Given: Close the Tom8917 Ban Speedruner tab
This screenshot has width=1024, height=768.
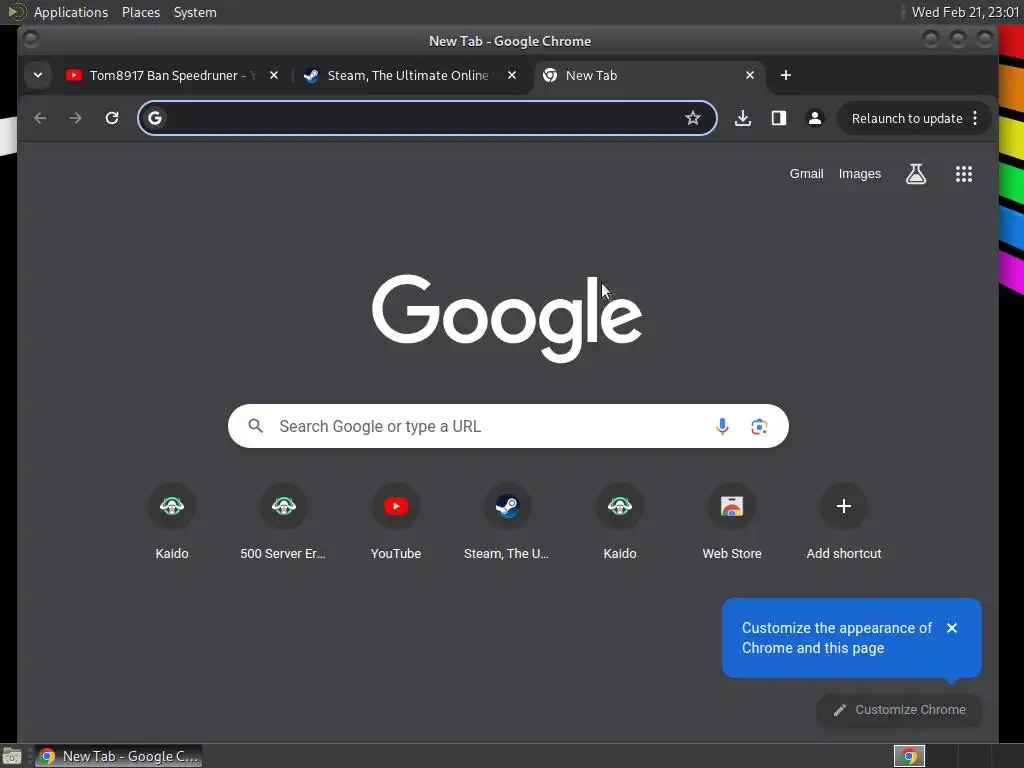Looking at the screenshot, I should [x=274, y=75].
